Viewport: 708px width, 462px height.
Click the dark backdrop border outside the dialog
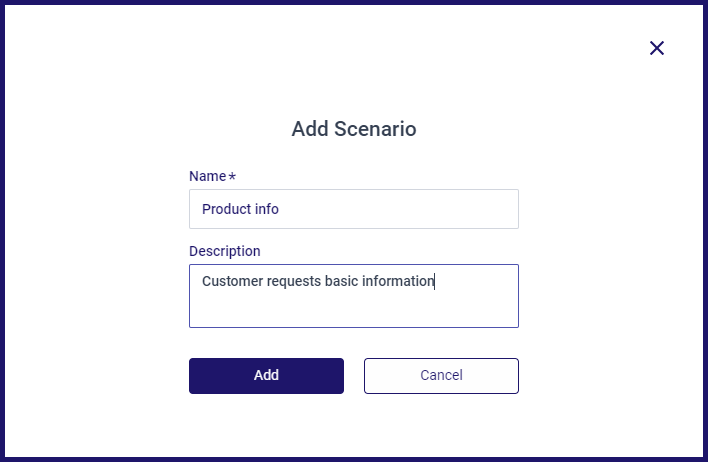click(2, 231)
